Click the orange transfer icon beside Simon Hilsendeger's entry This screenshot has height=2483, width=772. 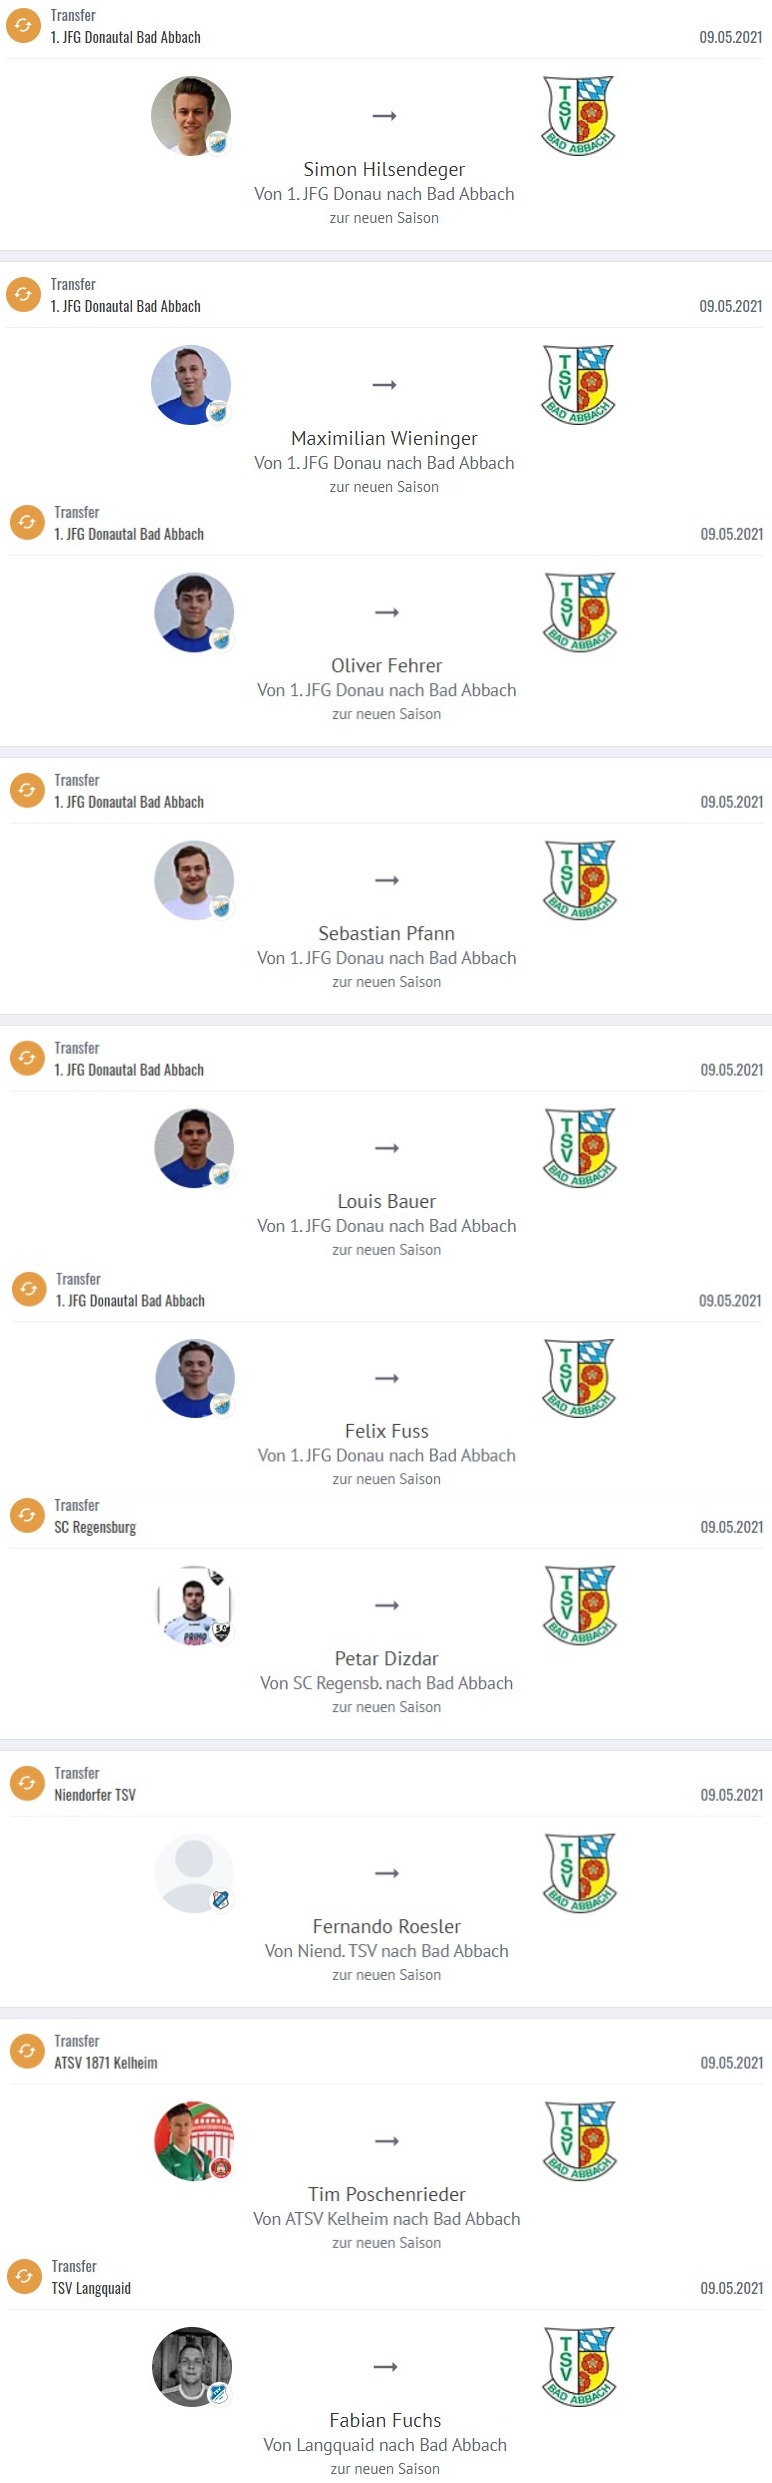tap(23, 26)
